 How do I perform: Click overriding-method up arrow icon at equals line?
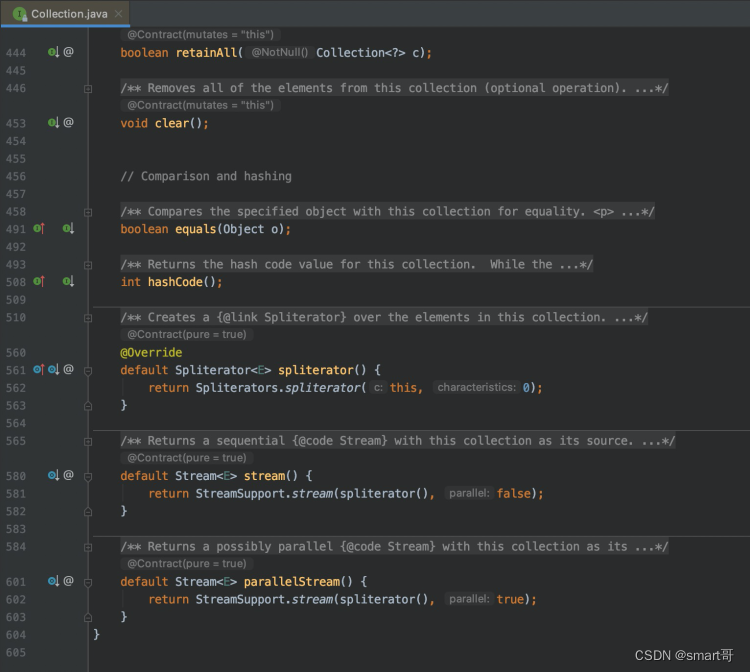click(x=39, y=229)
